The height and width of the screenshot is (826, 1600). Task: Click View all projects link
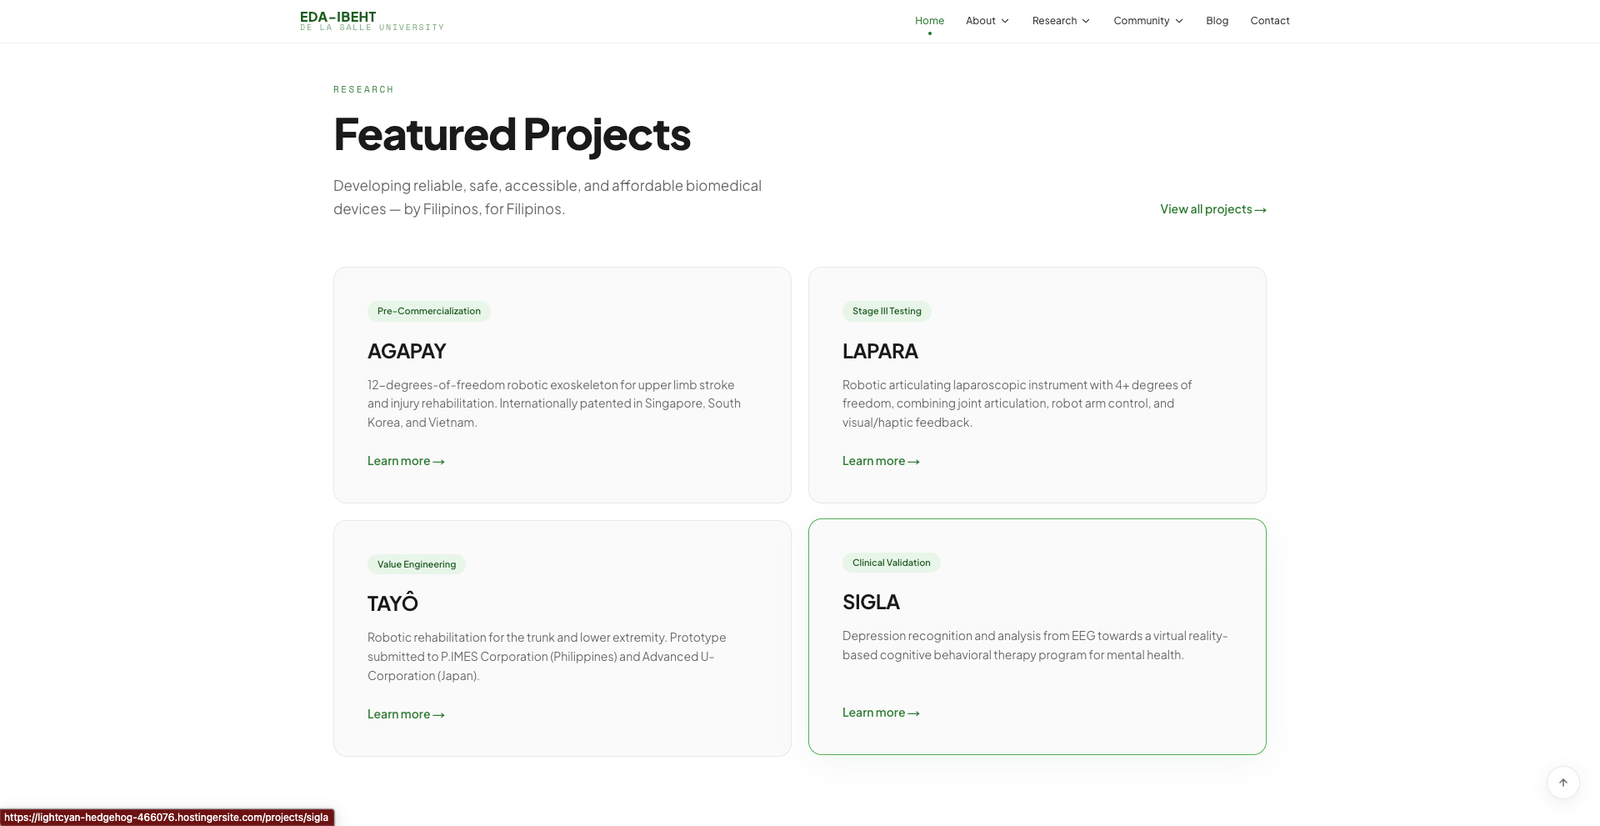tap(1212, 209)
